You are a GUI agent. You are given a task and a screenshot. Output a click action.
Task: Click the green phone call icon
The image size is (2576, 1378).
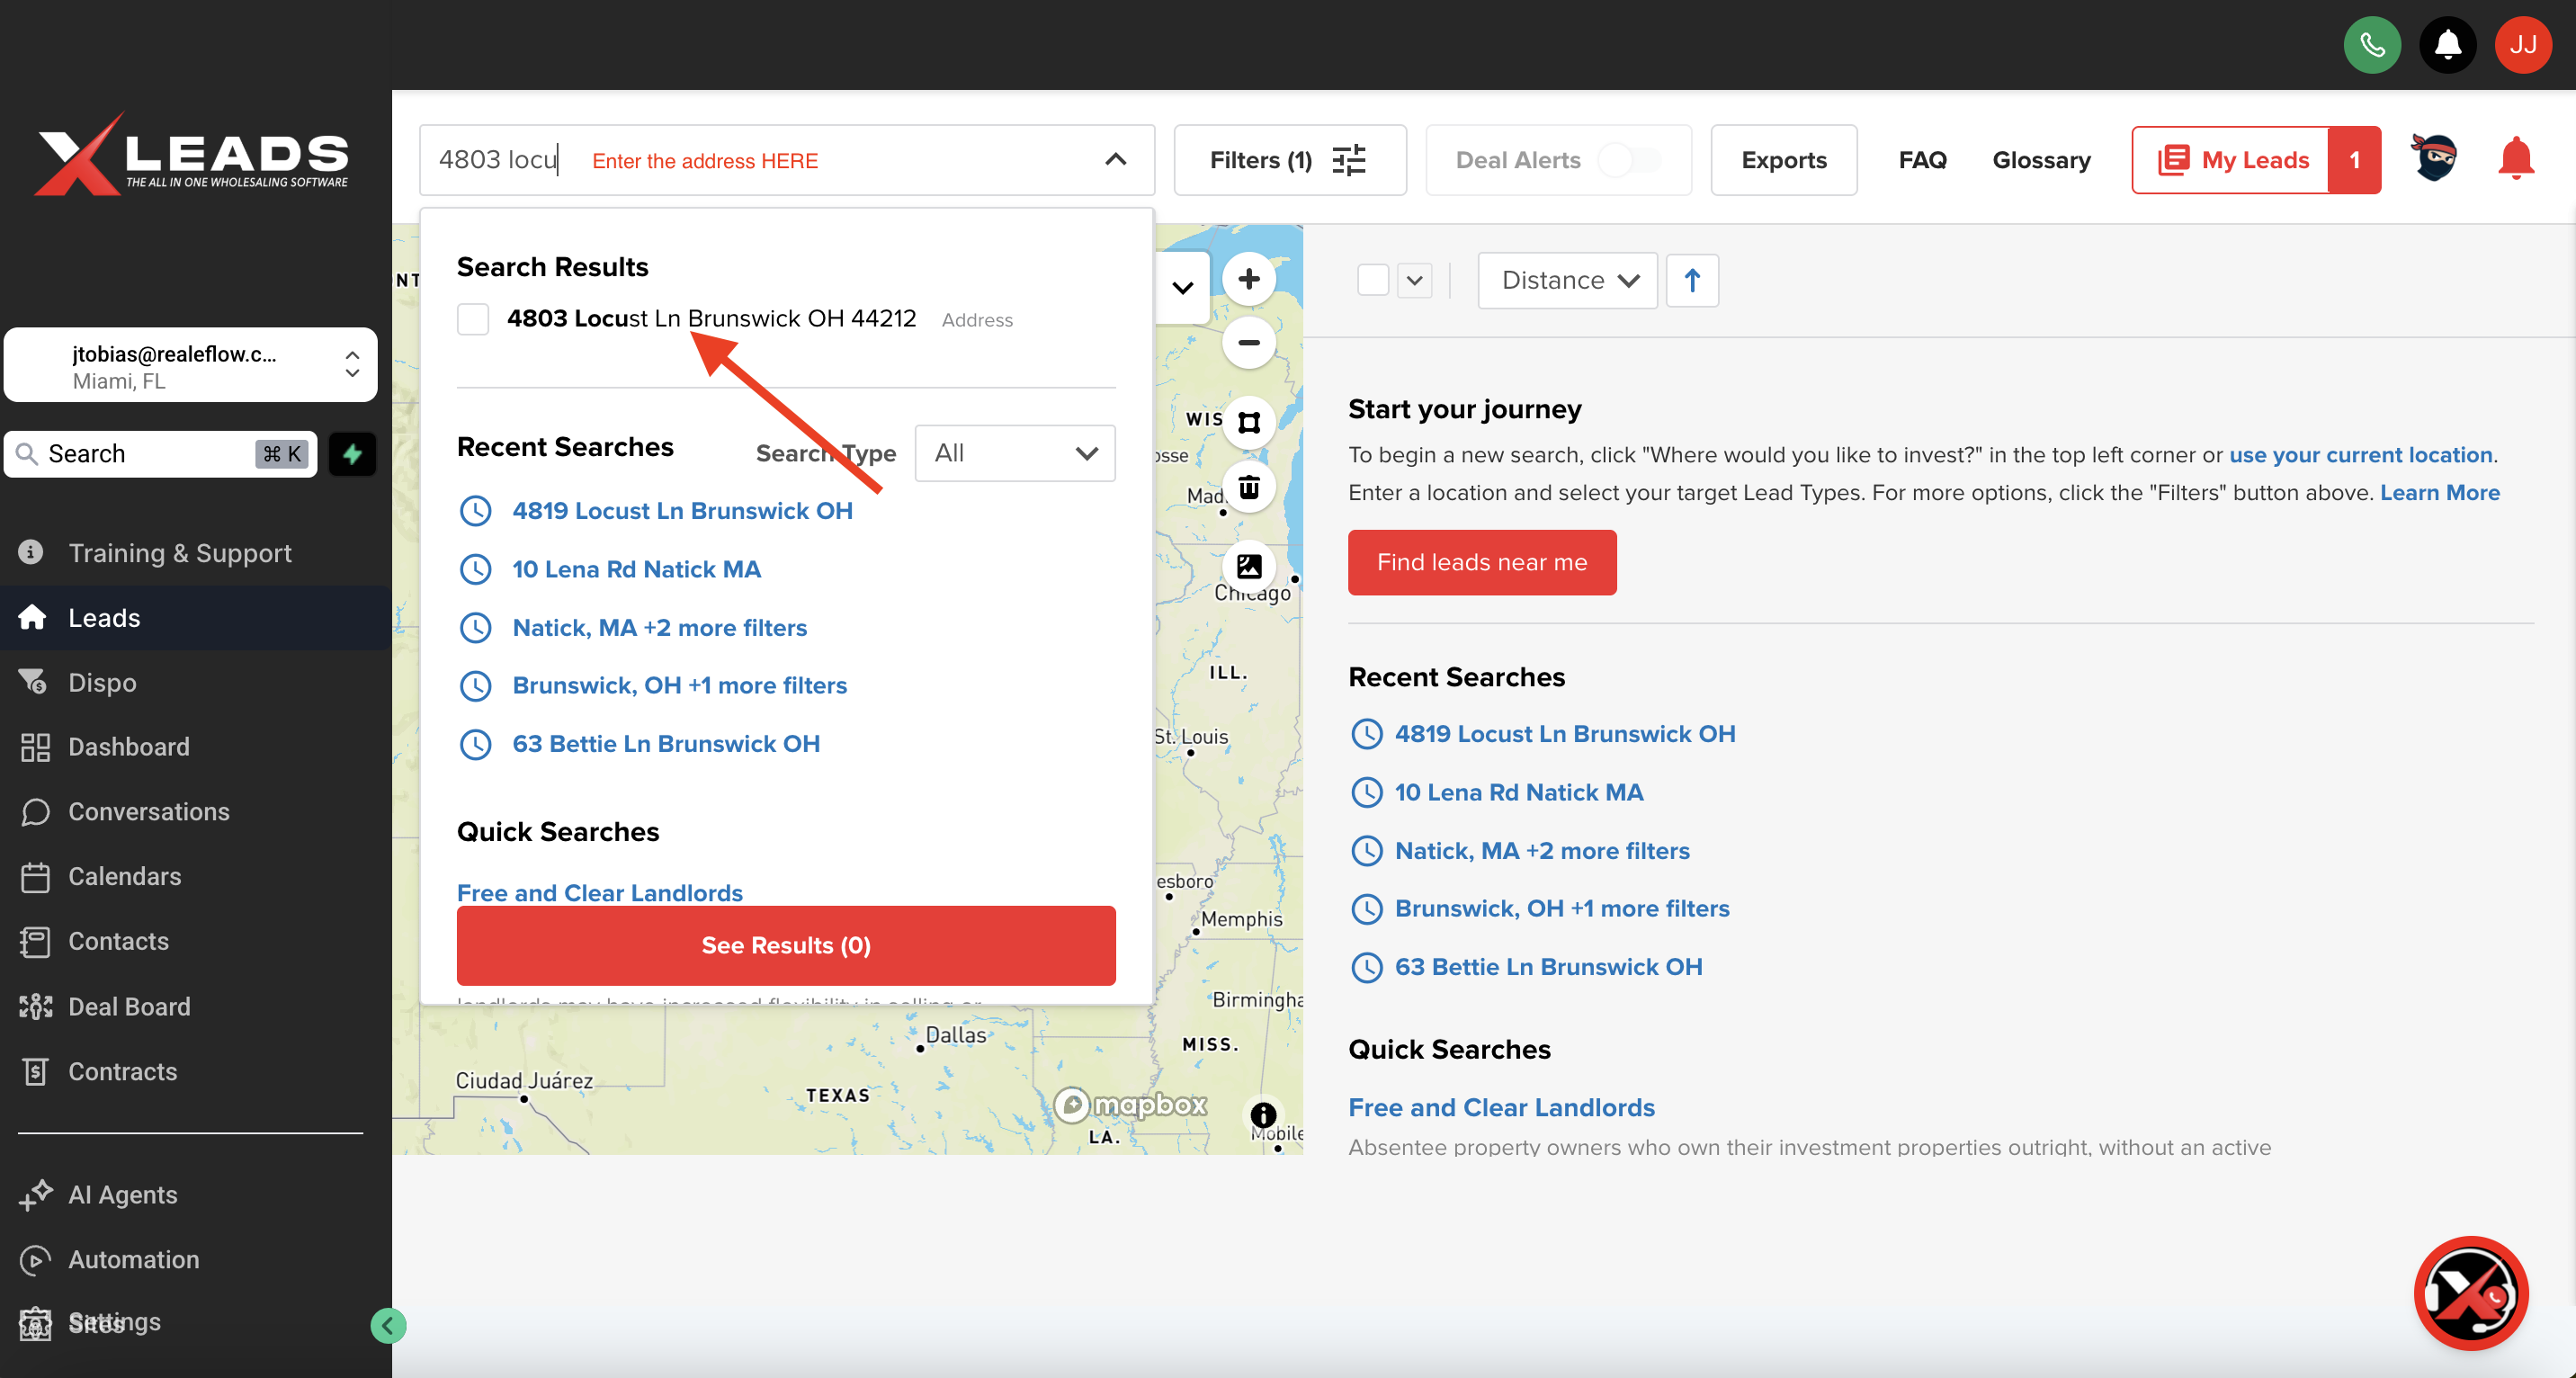point(2371,45)
